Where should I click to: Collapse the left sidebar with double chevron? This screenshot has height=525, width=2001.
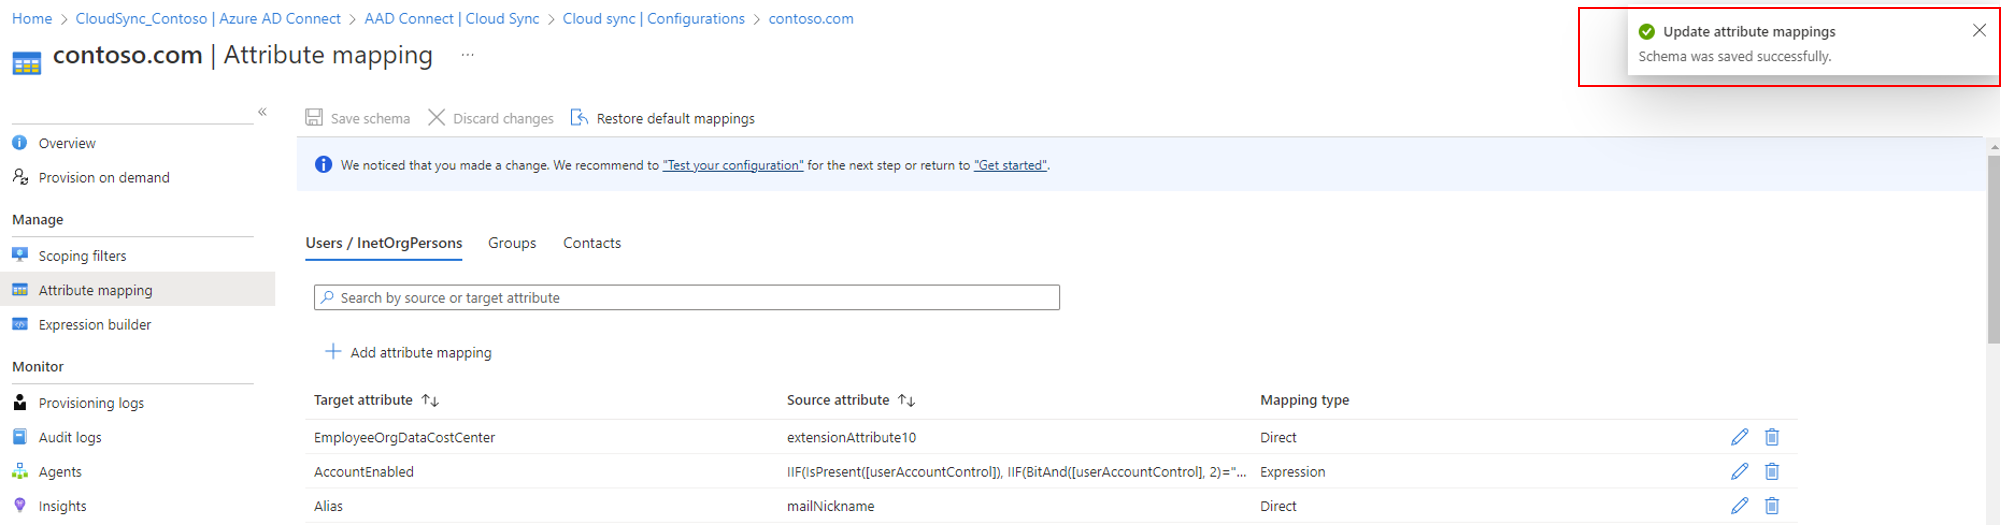click(x=262, y=112)
